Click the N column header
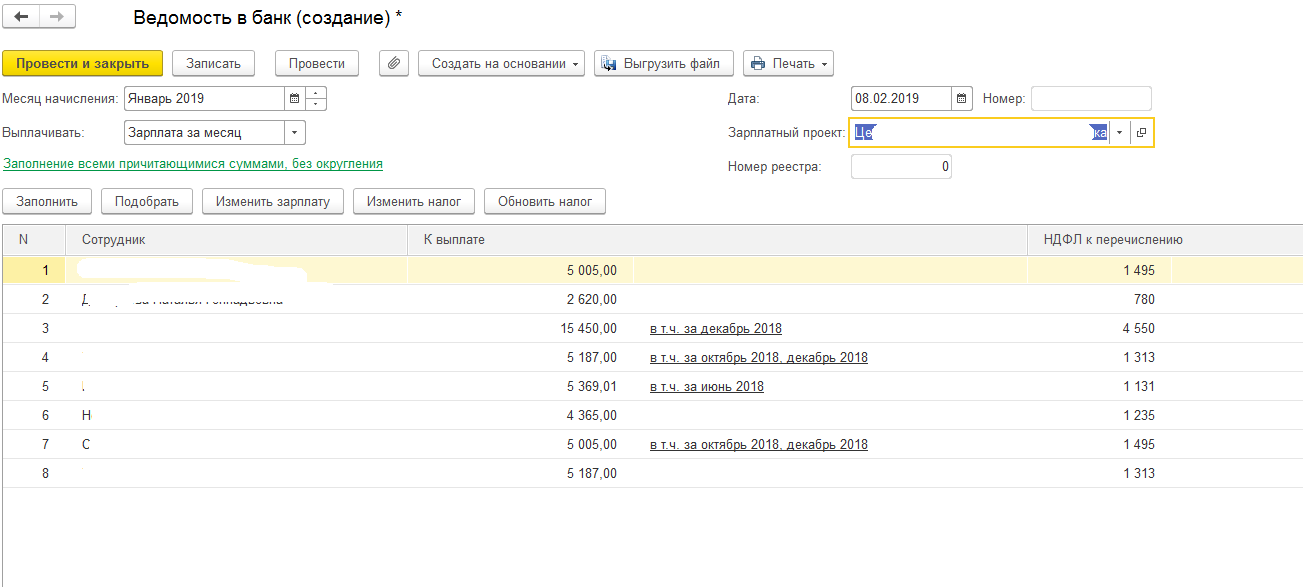The width and height of the screenshot is (1303, 587). [x=34, y=240]
